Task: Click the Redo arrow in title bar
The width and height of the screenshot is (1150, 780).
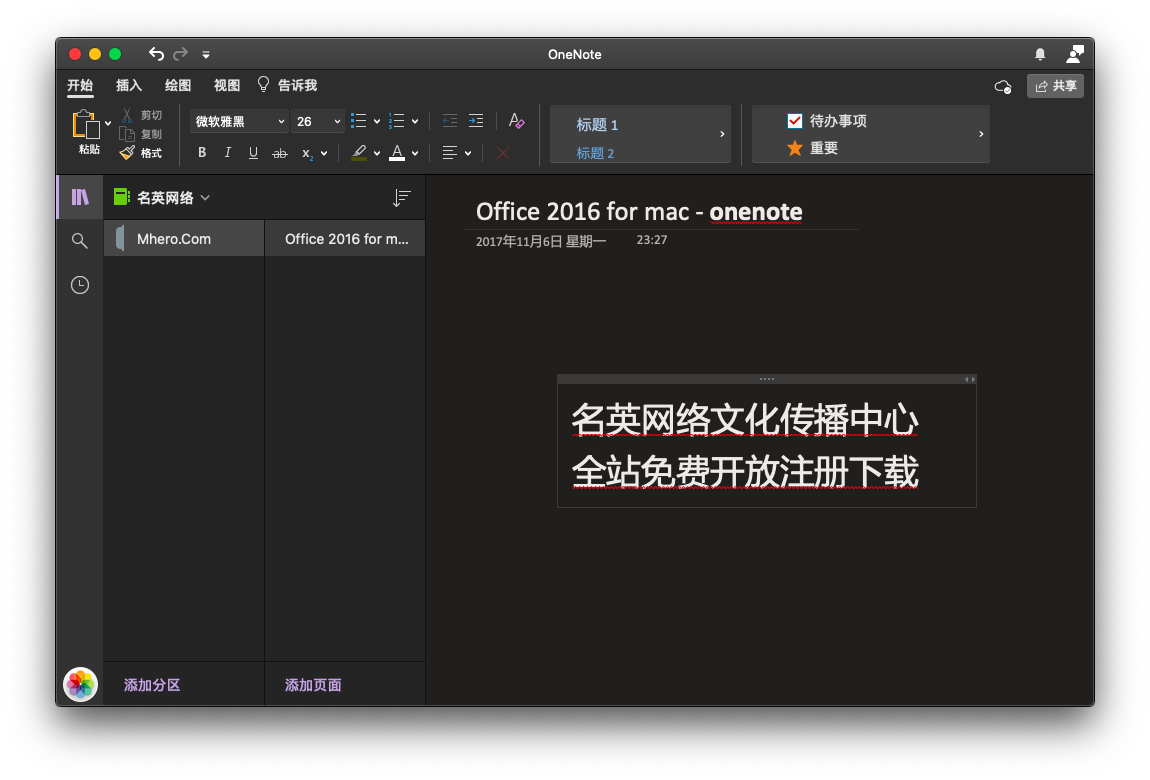Action: [180, 54]
